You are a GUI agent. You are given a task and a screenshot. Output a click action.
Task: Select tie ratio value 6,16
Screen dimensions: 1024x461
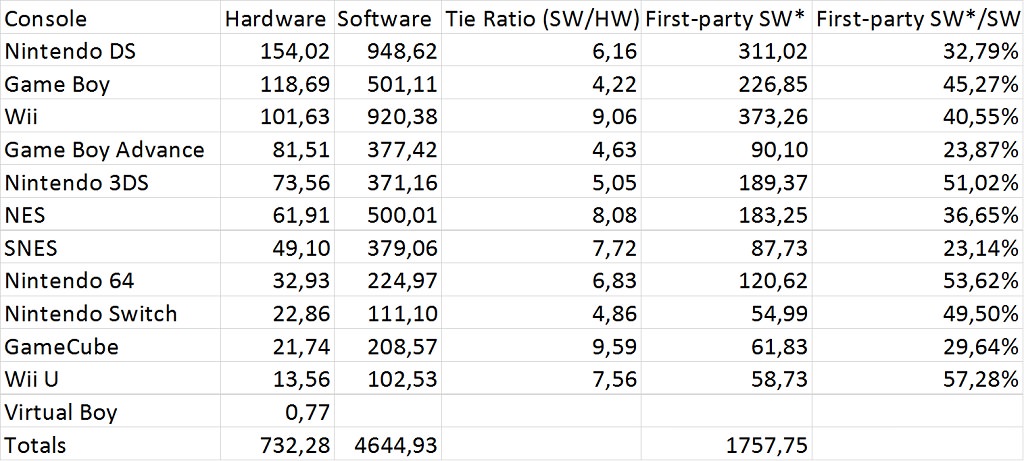tap(539, 50)
